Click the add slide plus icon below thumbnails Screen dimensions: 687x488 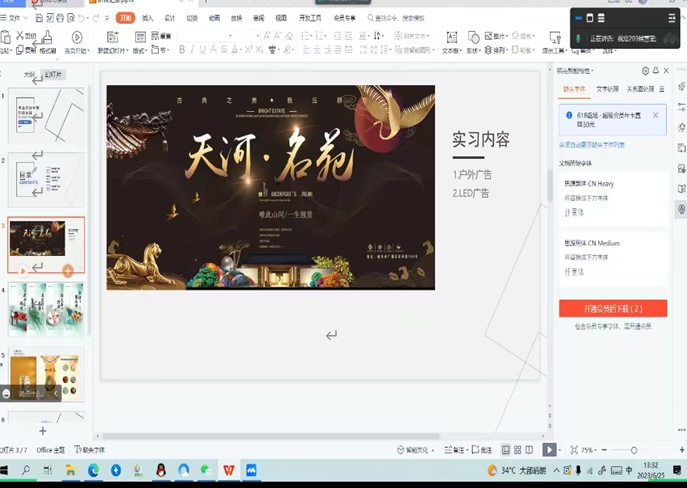tap(43, 431)
